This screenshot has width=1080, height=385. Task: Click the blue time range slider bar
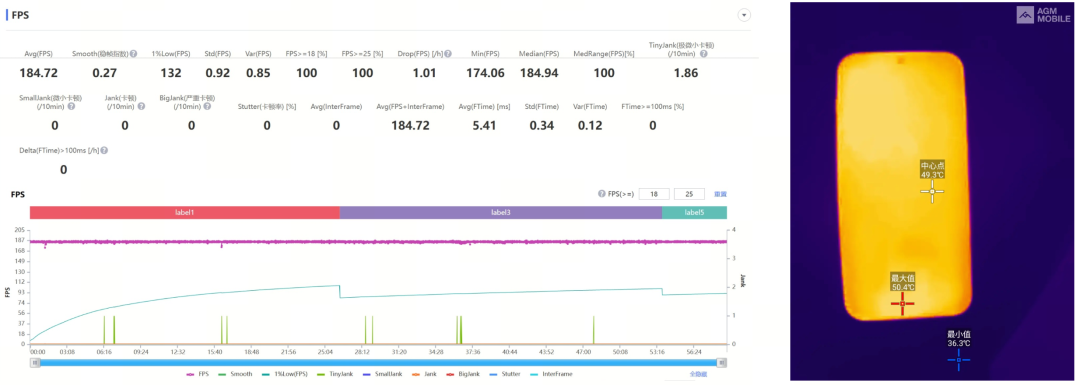pos(378,362)
